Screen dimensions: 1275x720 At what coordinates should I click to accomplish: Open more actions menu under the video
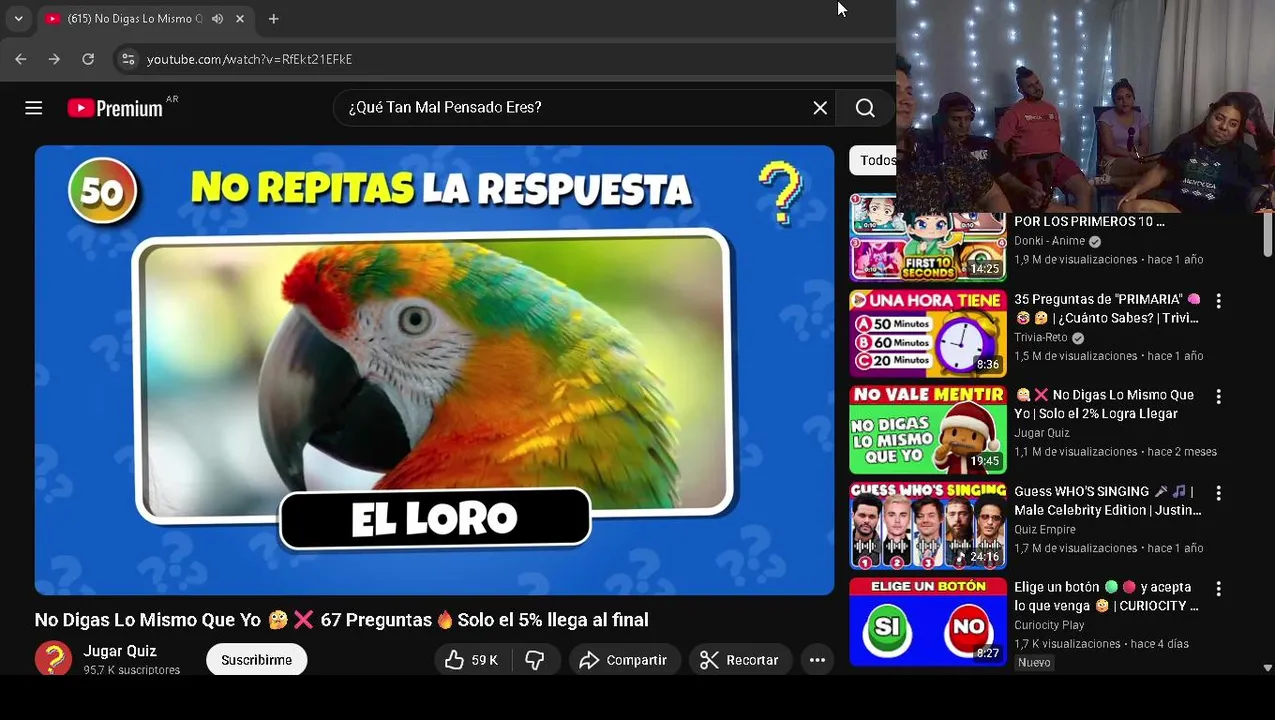tap(817, 660)
